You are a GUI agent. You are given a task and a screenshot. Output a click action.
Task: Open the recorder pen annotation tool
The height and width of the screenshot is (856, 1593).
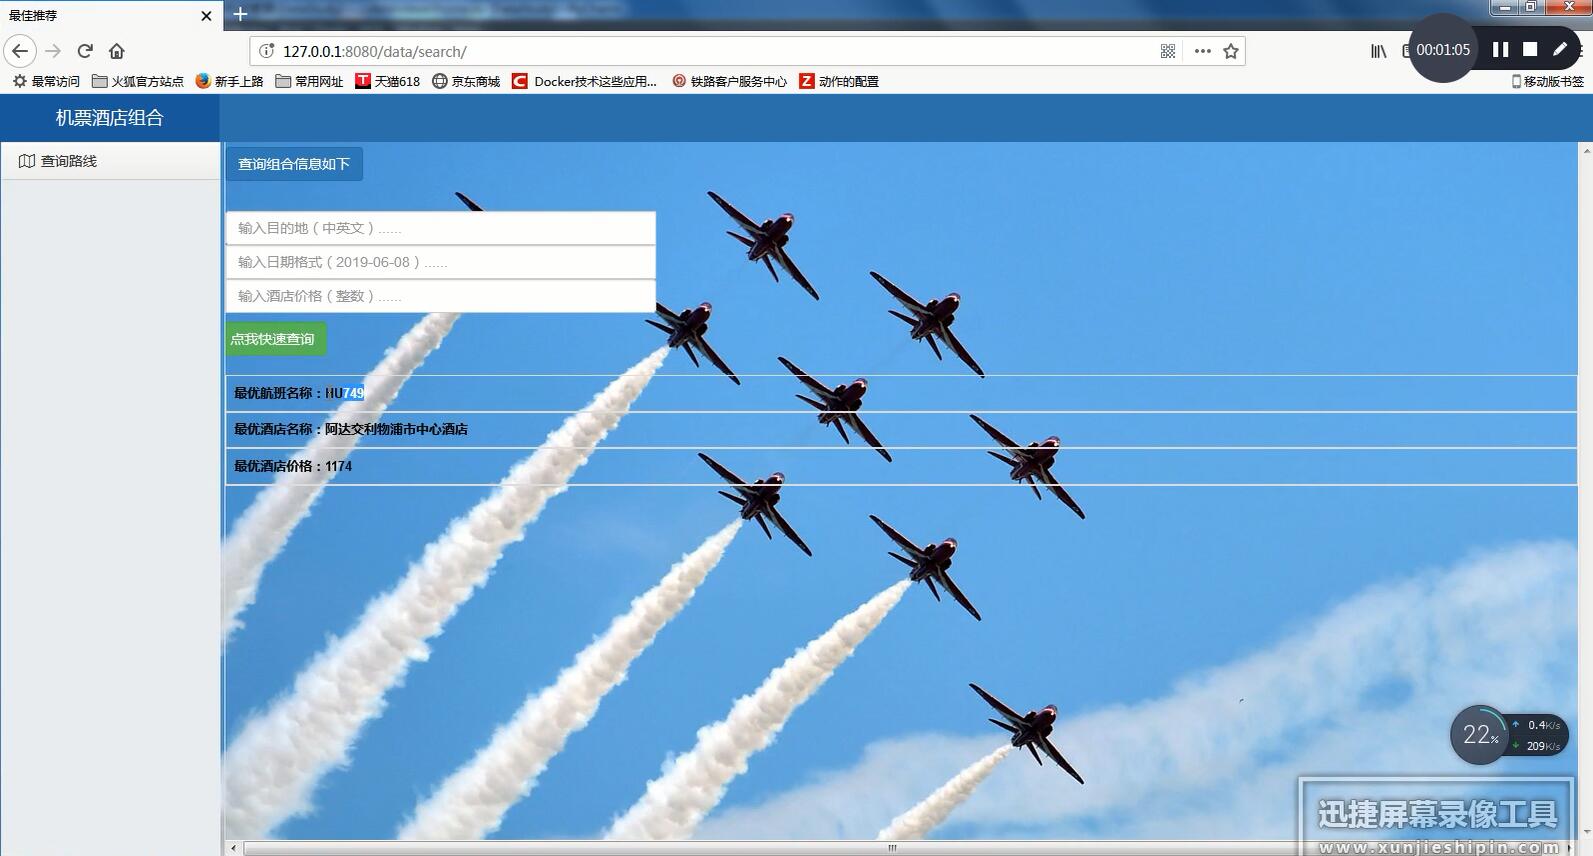(x=1560, y=49)
